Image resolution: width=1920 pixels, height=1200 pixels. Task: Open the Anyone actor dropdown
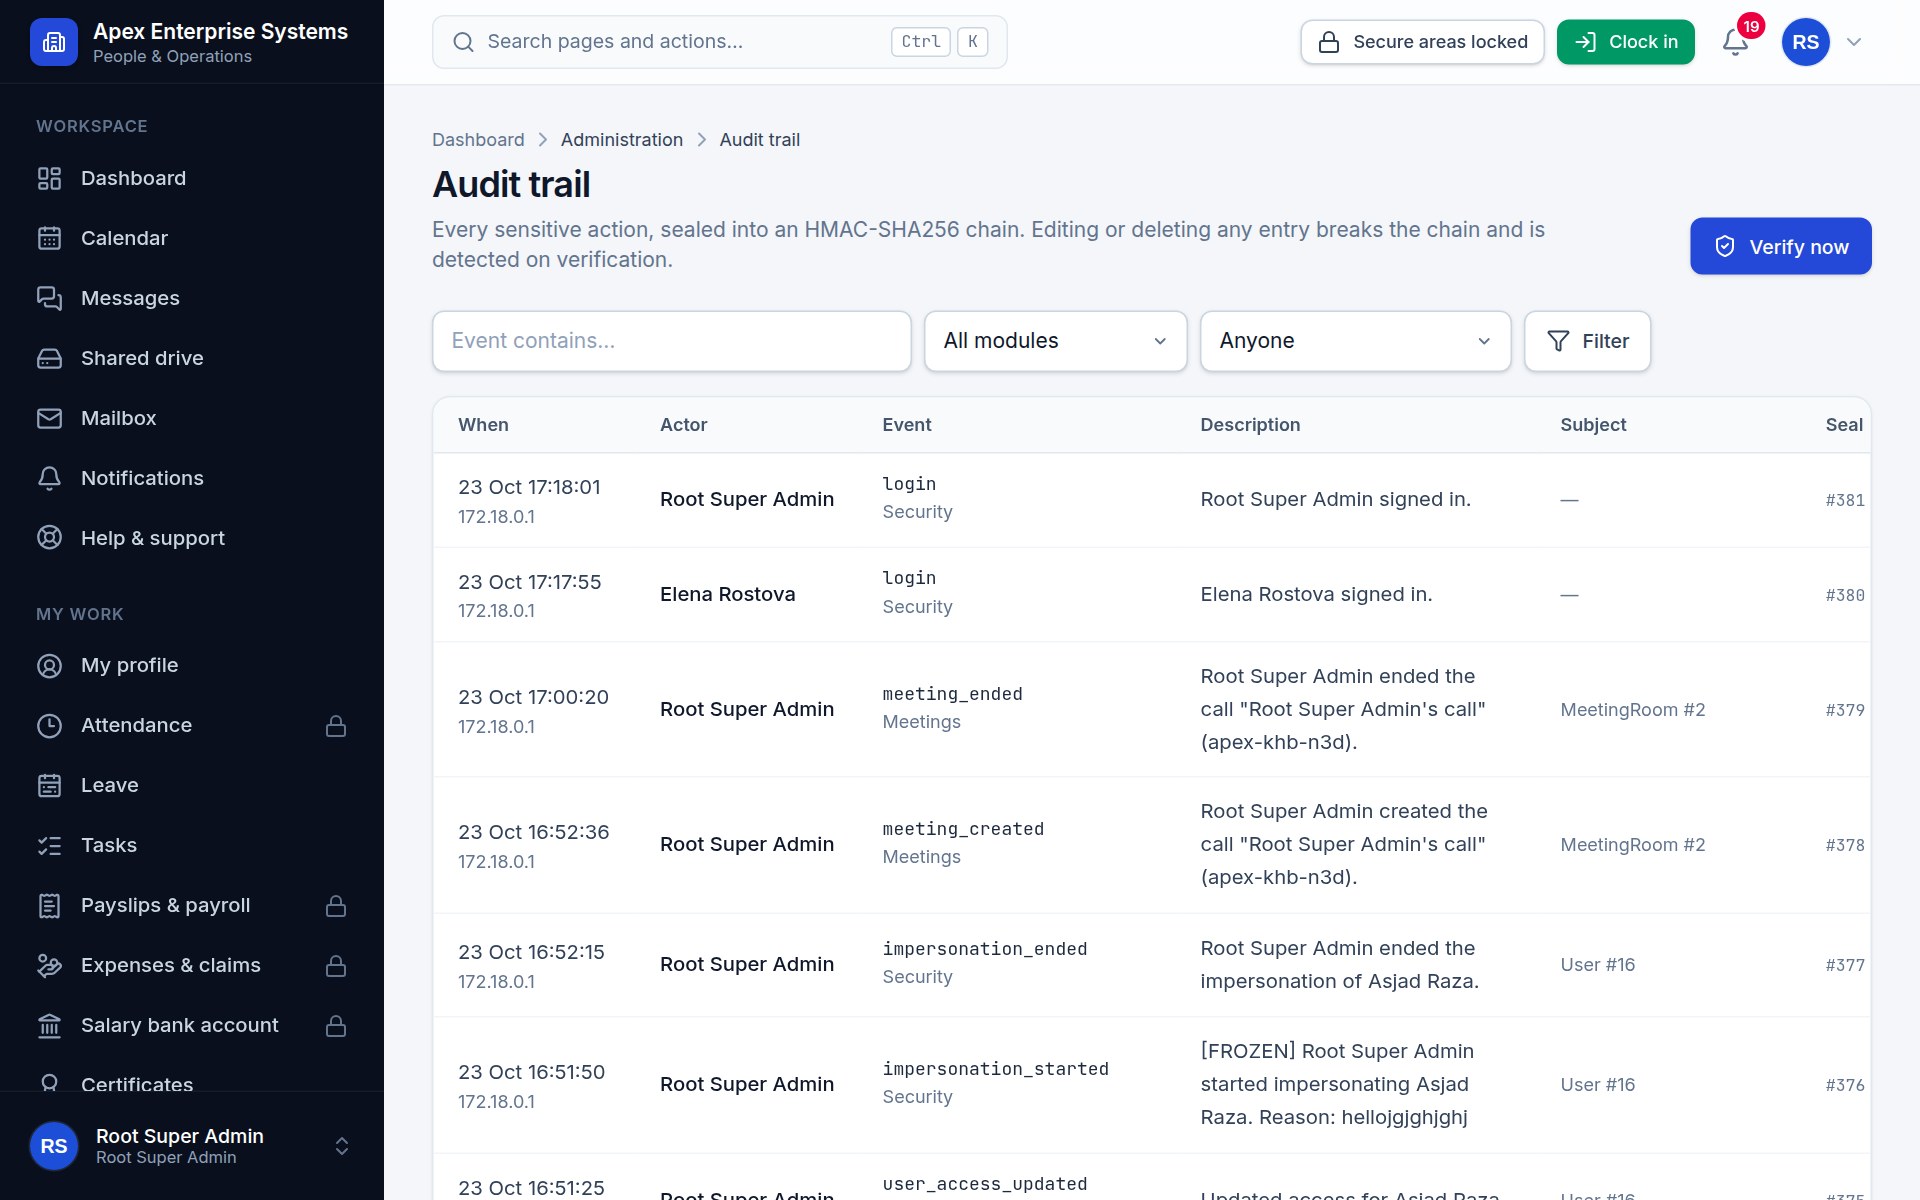point(1355,341)
